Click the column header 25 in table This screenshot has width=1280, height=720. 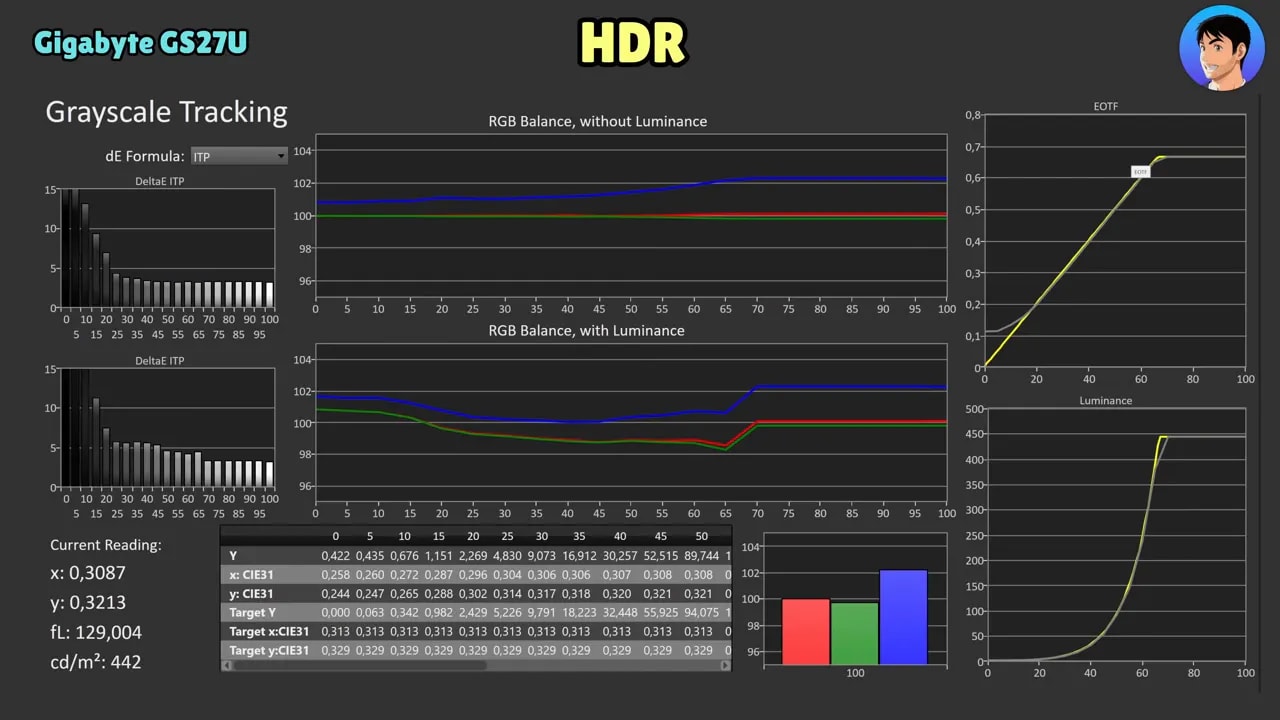507,537
